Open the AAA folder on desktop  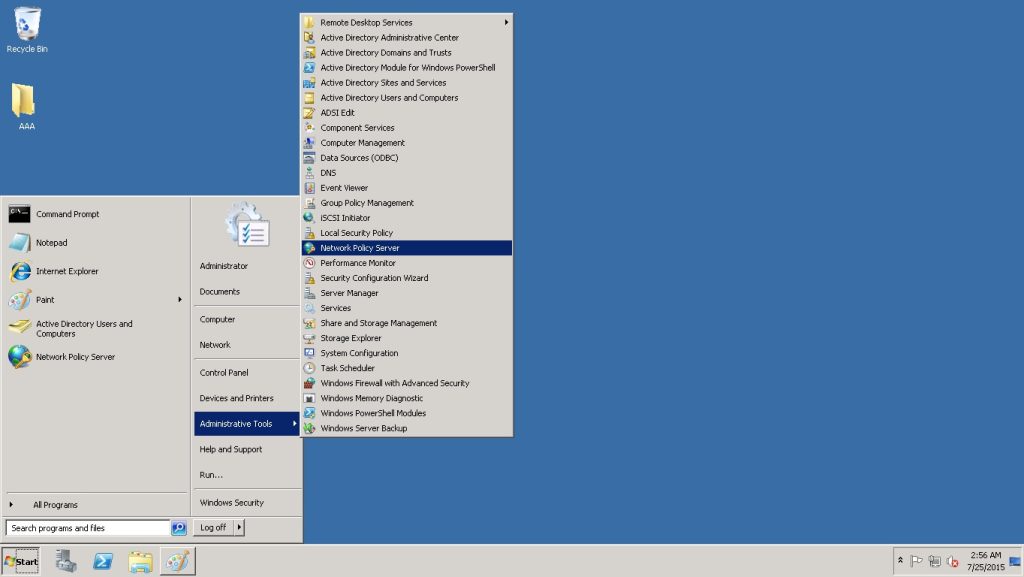click(24, 101)
